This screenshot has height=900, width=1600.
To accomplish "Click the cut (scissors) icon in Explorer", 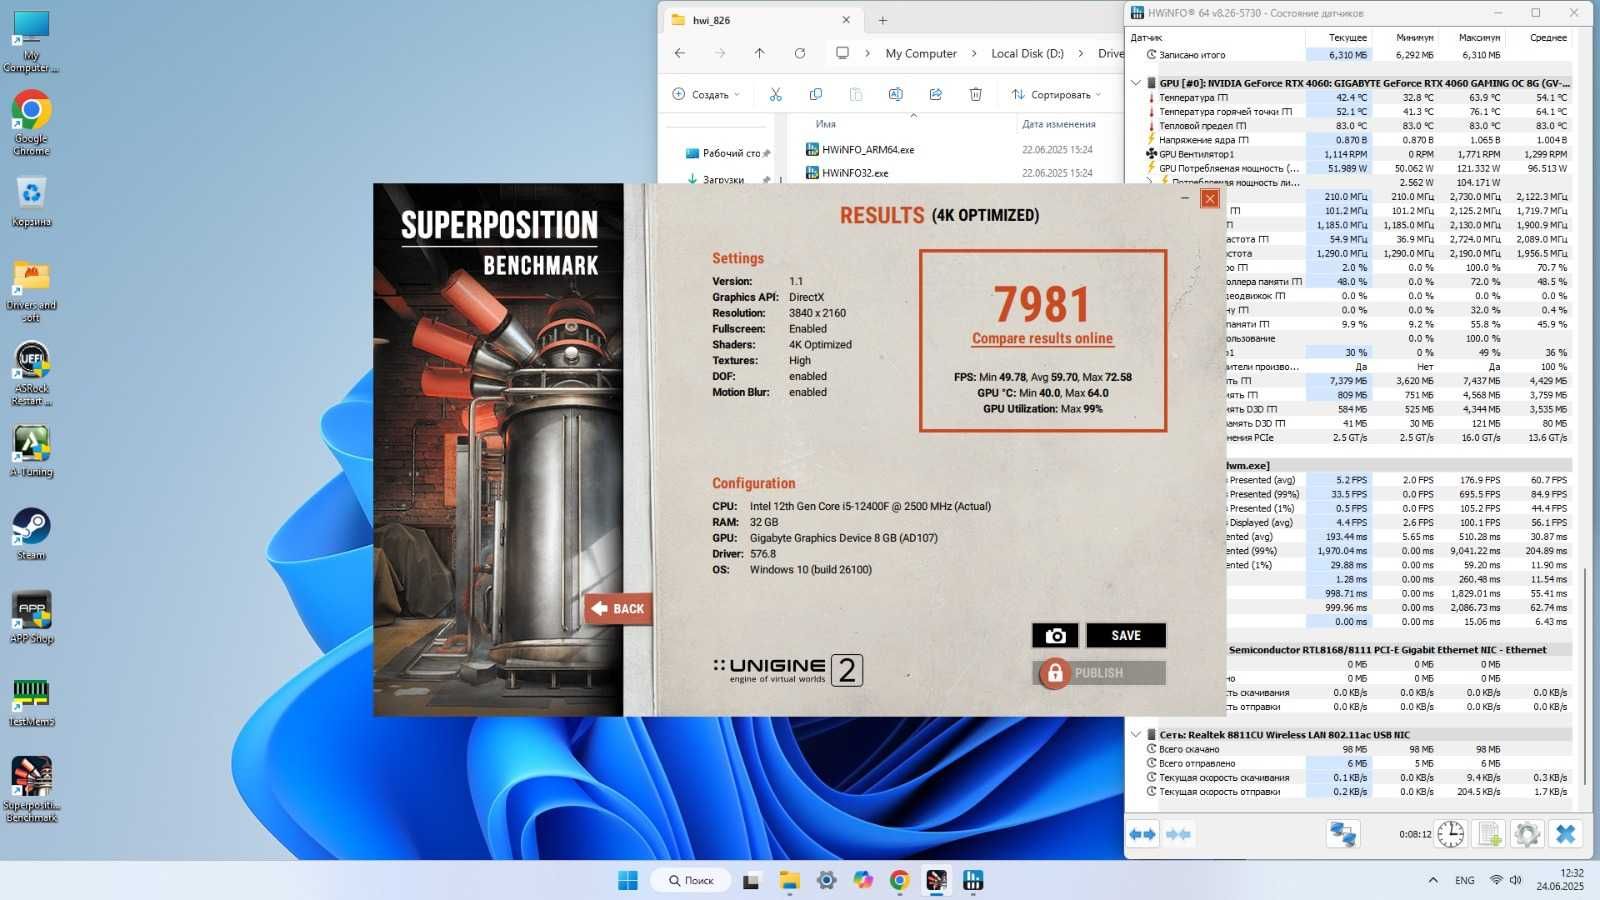I will (775, 94).
